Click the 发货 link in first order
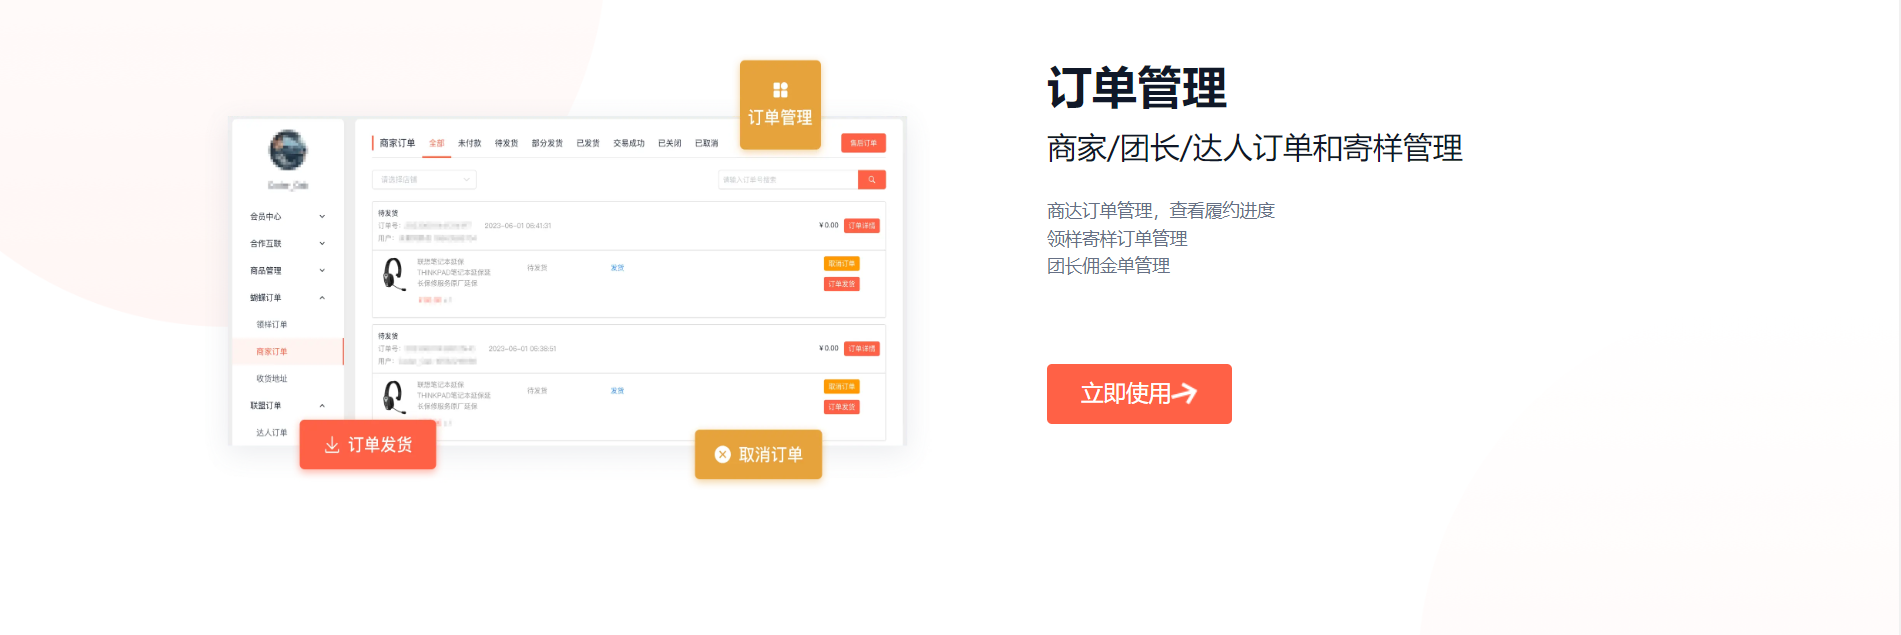This screenshot has height=635, width=1901. pyautogui.click(x=617, y=268)
